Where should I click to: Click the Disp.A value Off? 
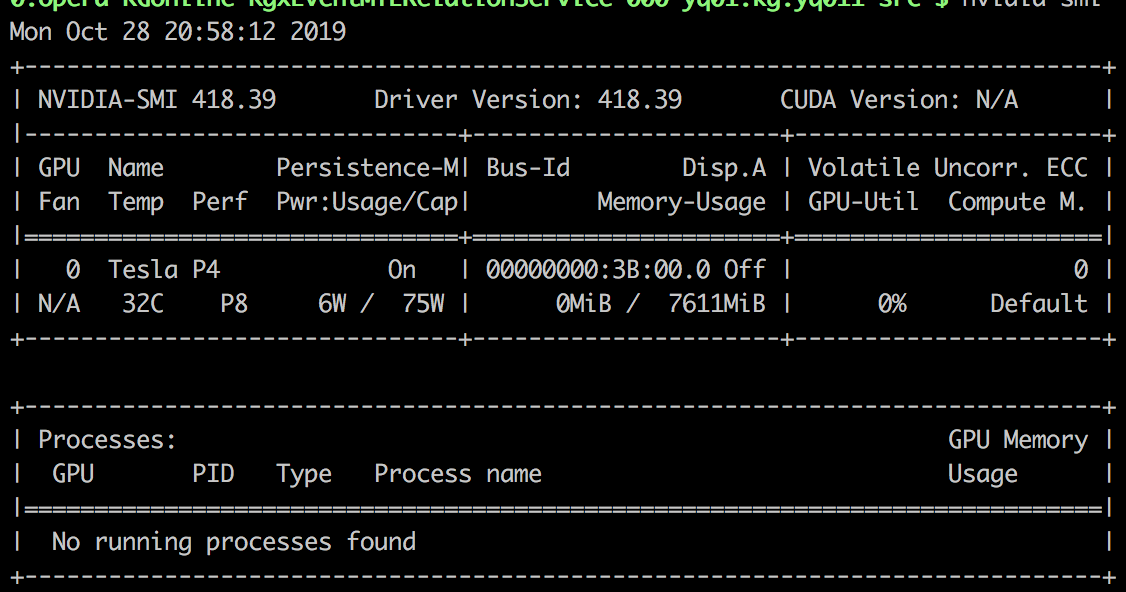745,269
